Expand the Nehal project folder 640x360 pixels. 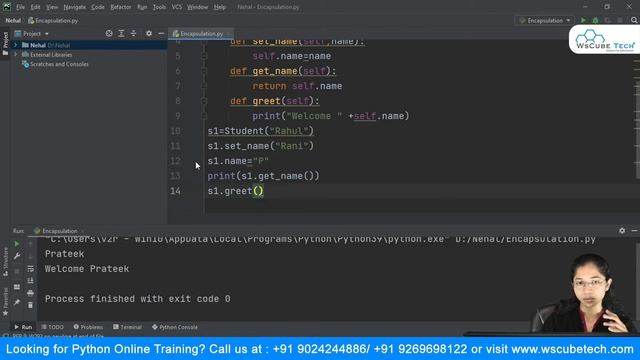pyautogui.click(x=16, y=45)
